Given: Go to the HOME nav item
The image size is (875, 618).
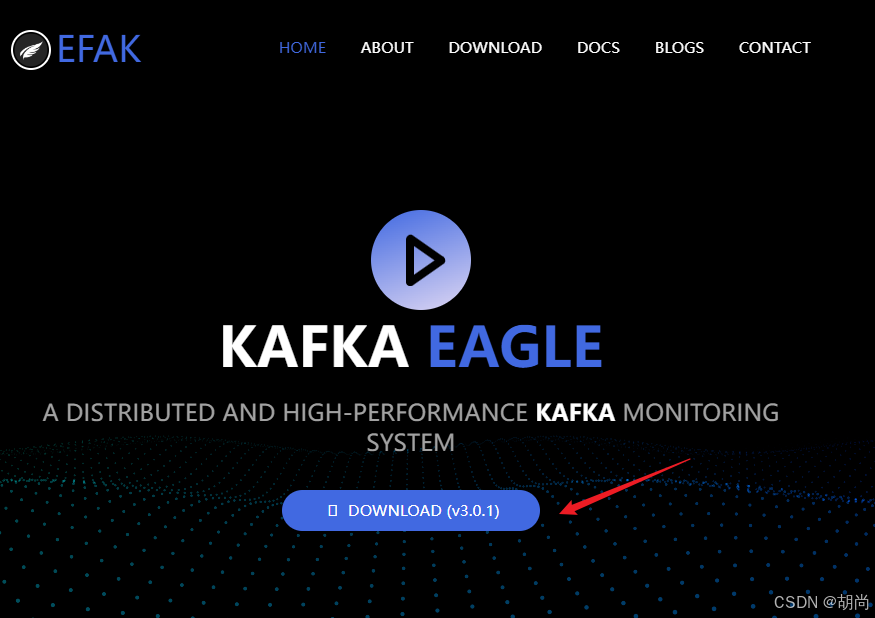Looking at the screenshot, I should tap(302, 48).
